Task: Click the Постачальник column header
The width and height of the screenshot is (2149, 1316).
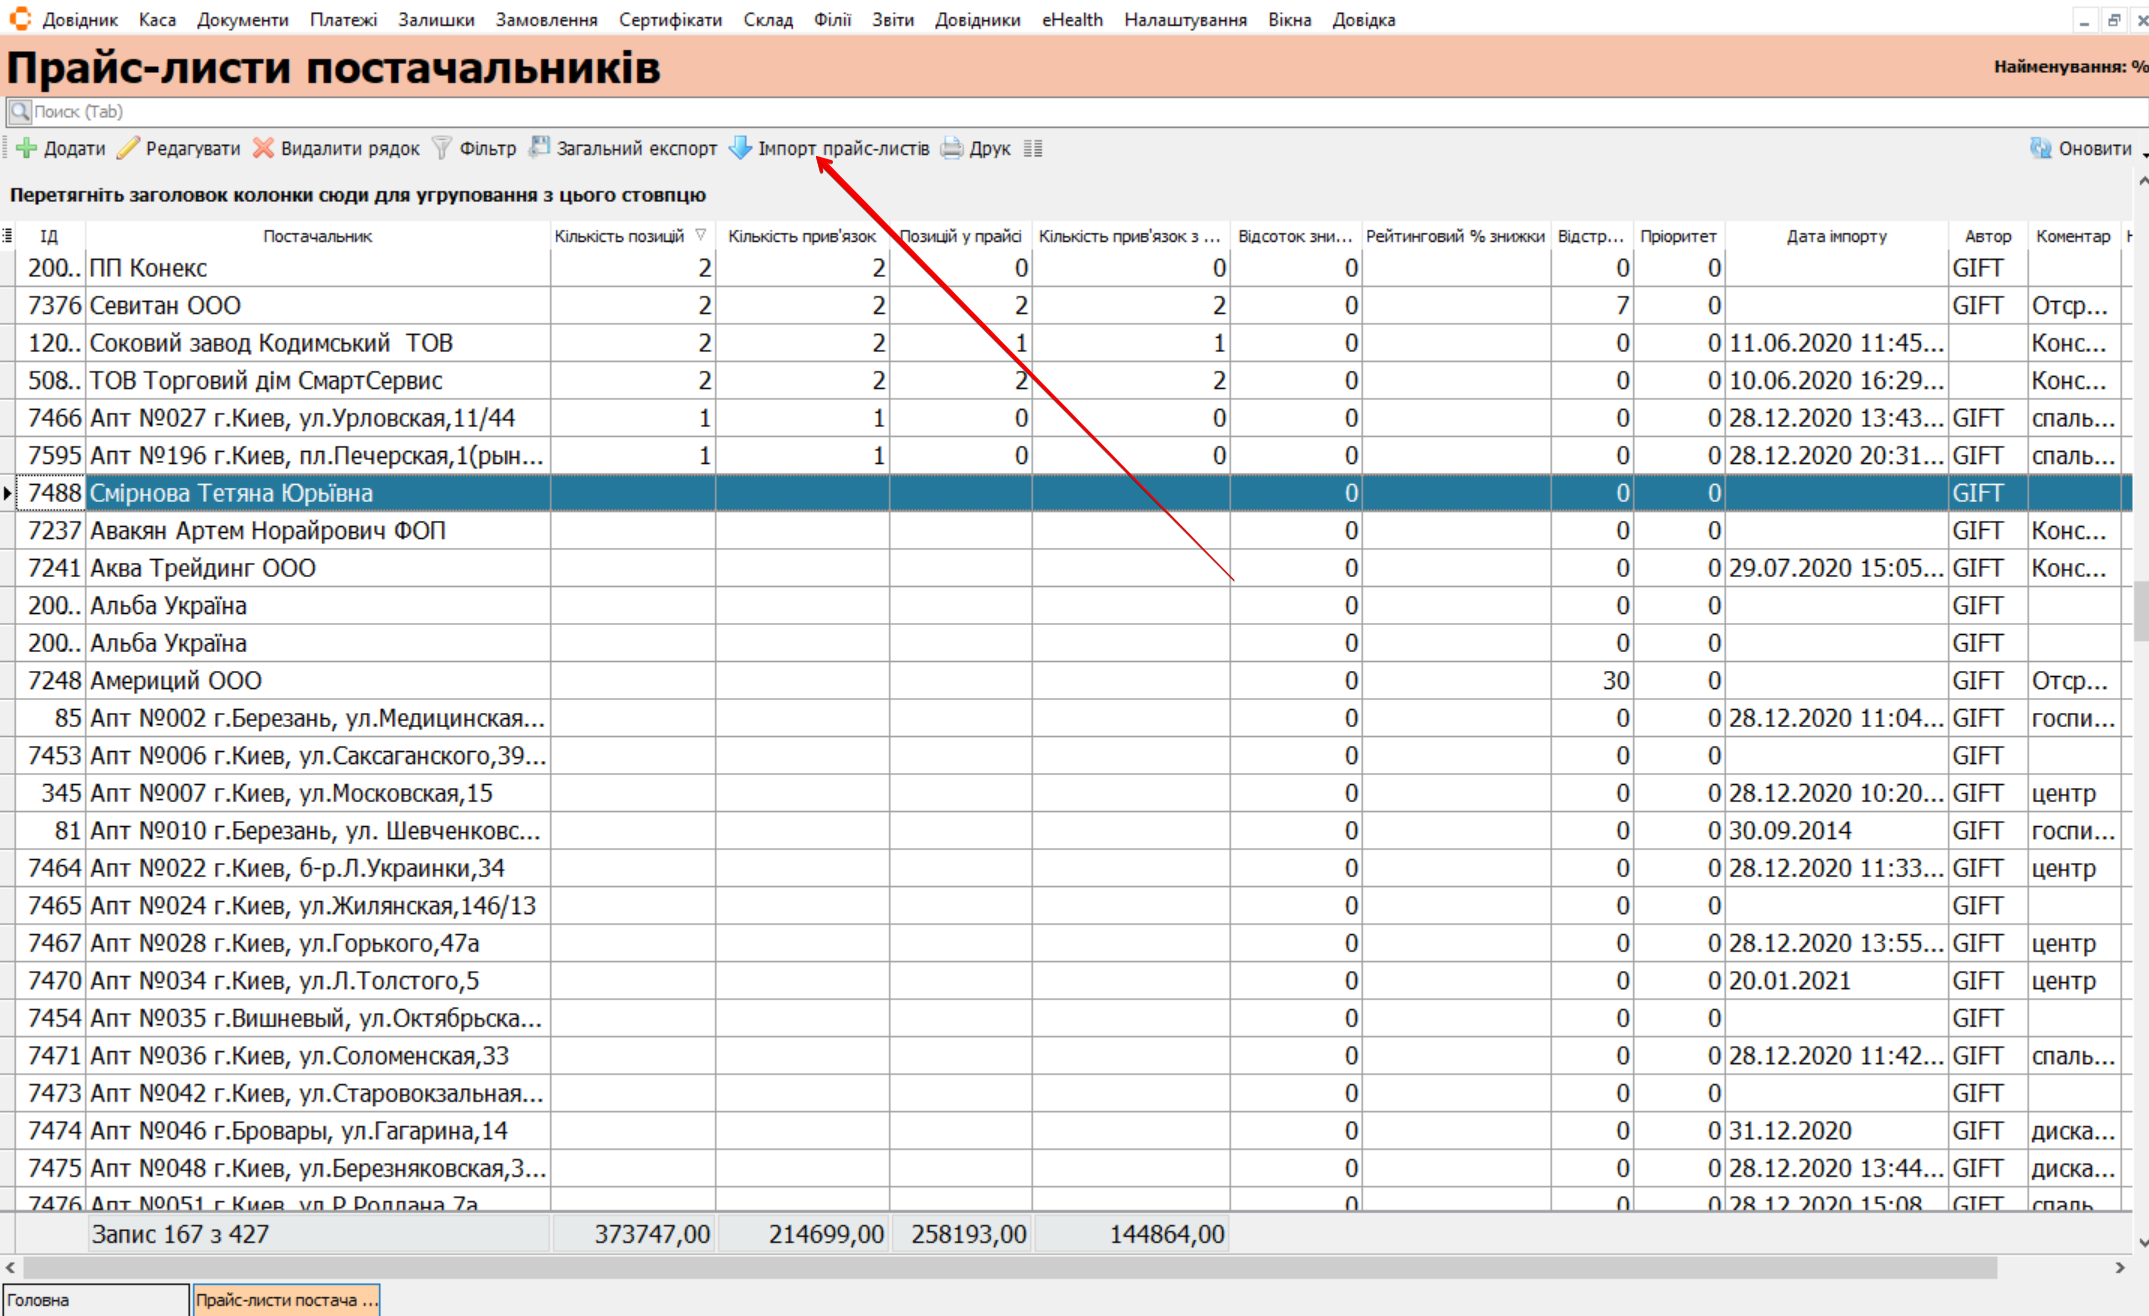Action: pyautogui.click(x=317, y=236)
